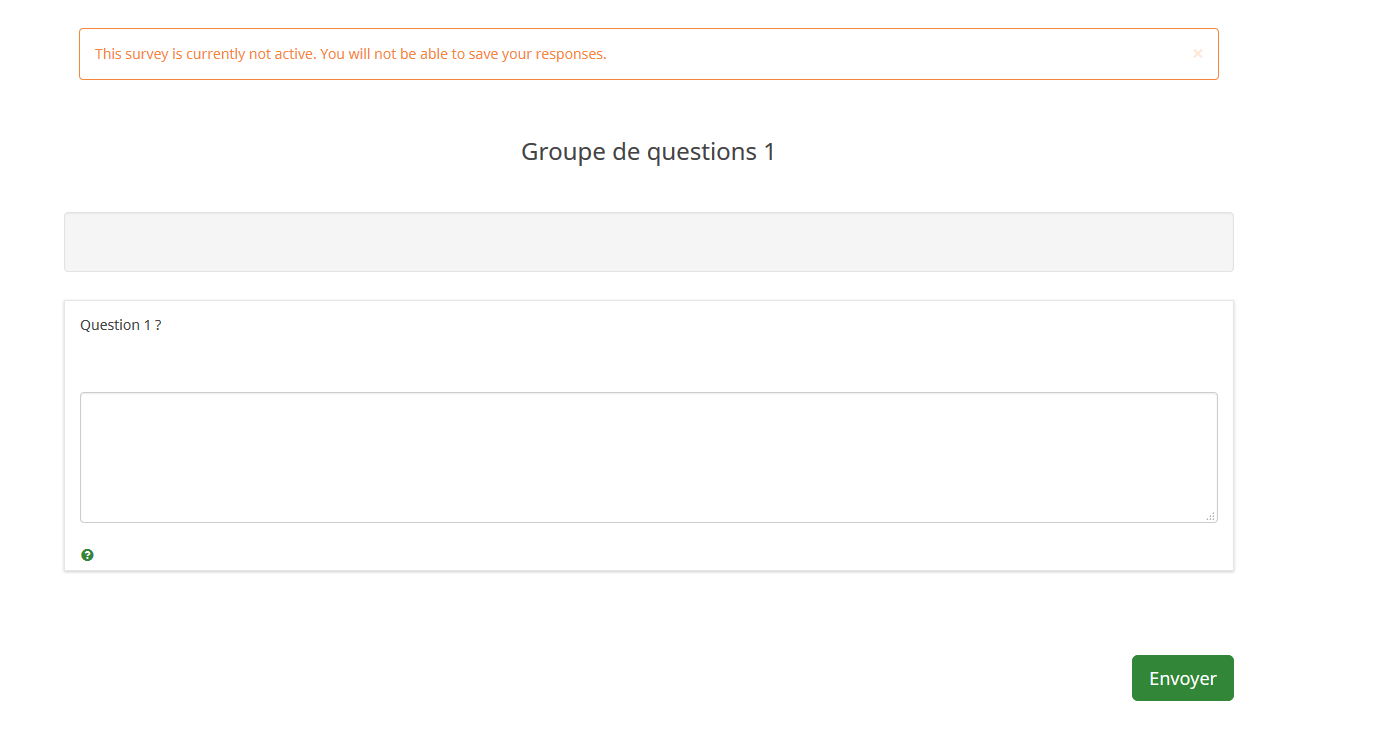Viewport: 1392px width, 740px height.
Task: Click the green help question-mark icon
Action: (x=87, y=555)
